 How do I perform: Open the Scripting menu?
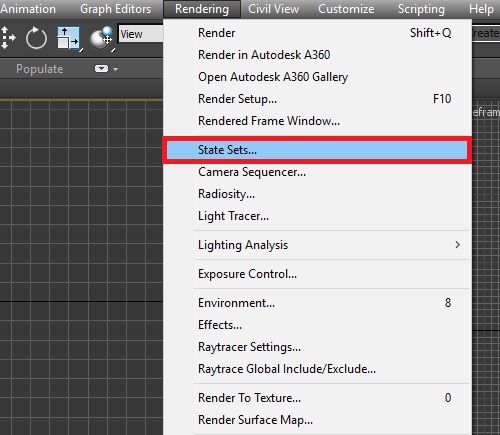click(421, 9)
